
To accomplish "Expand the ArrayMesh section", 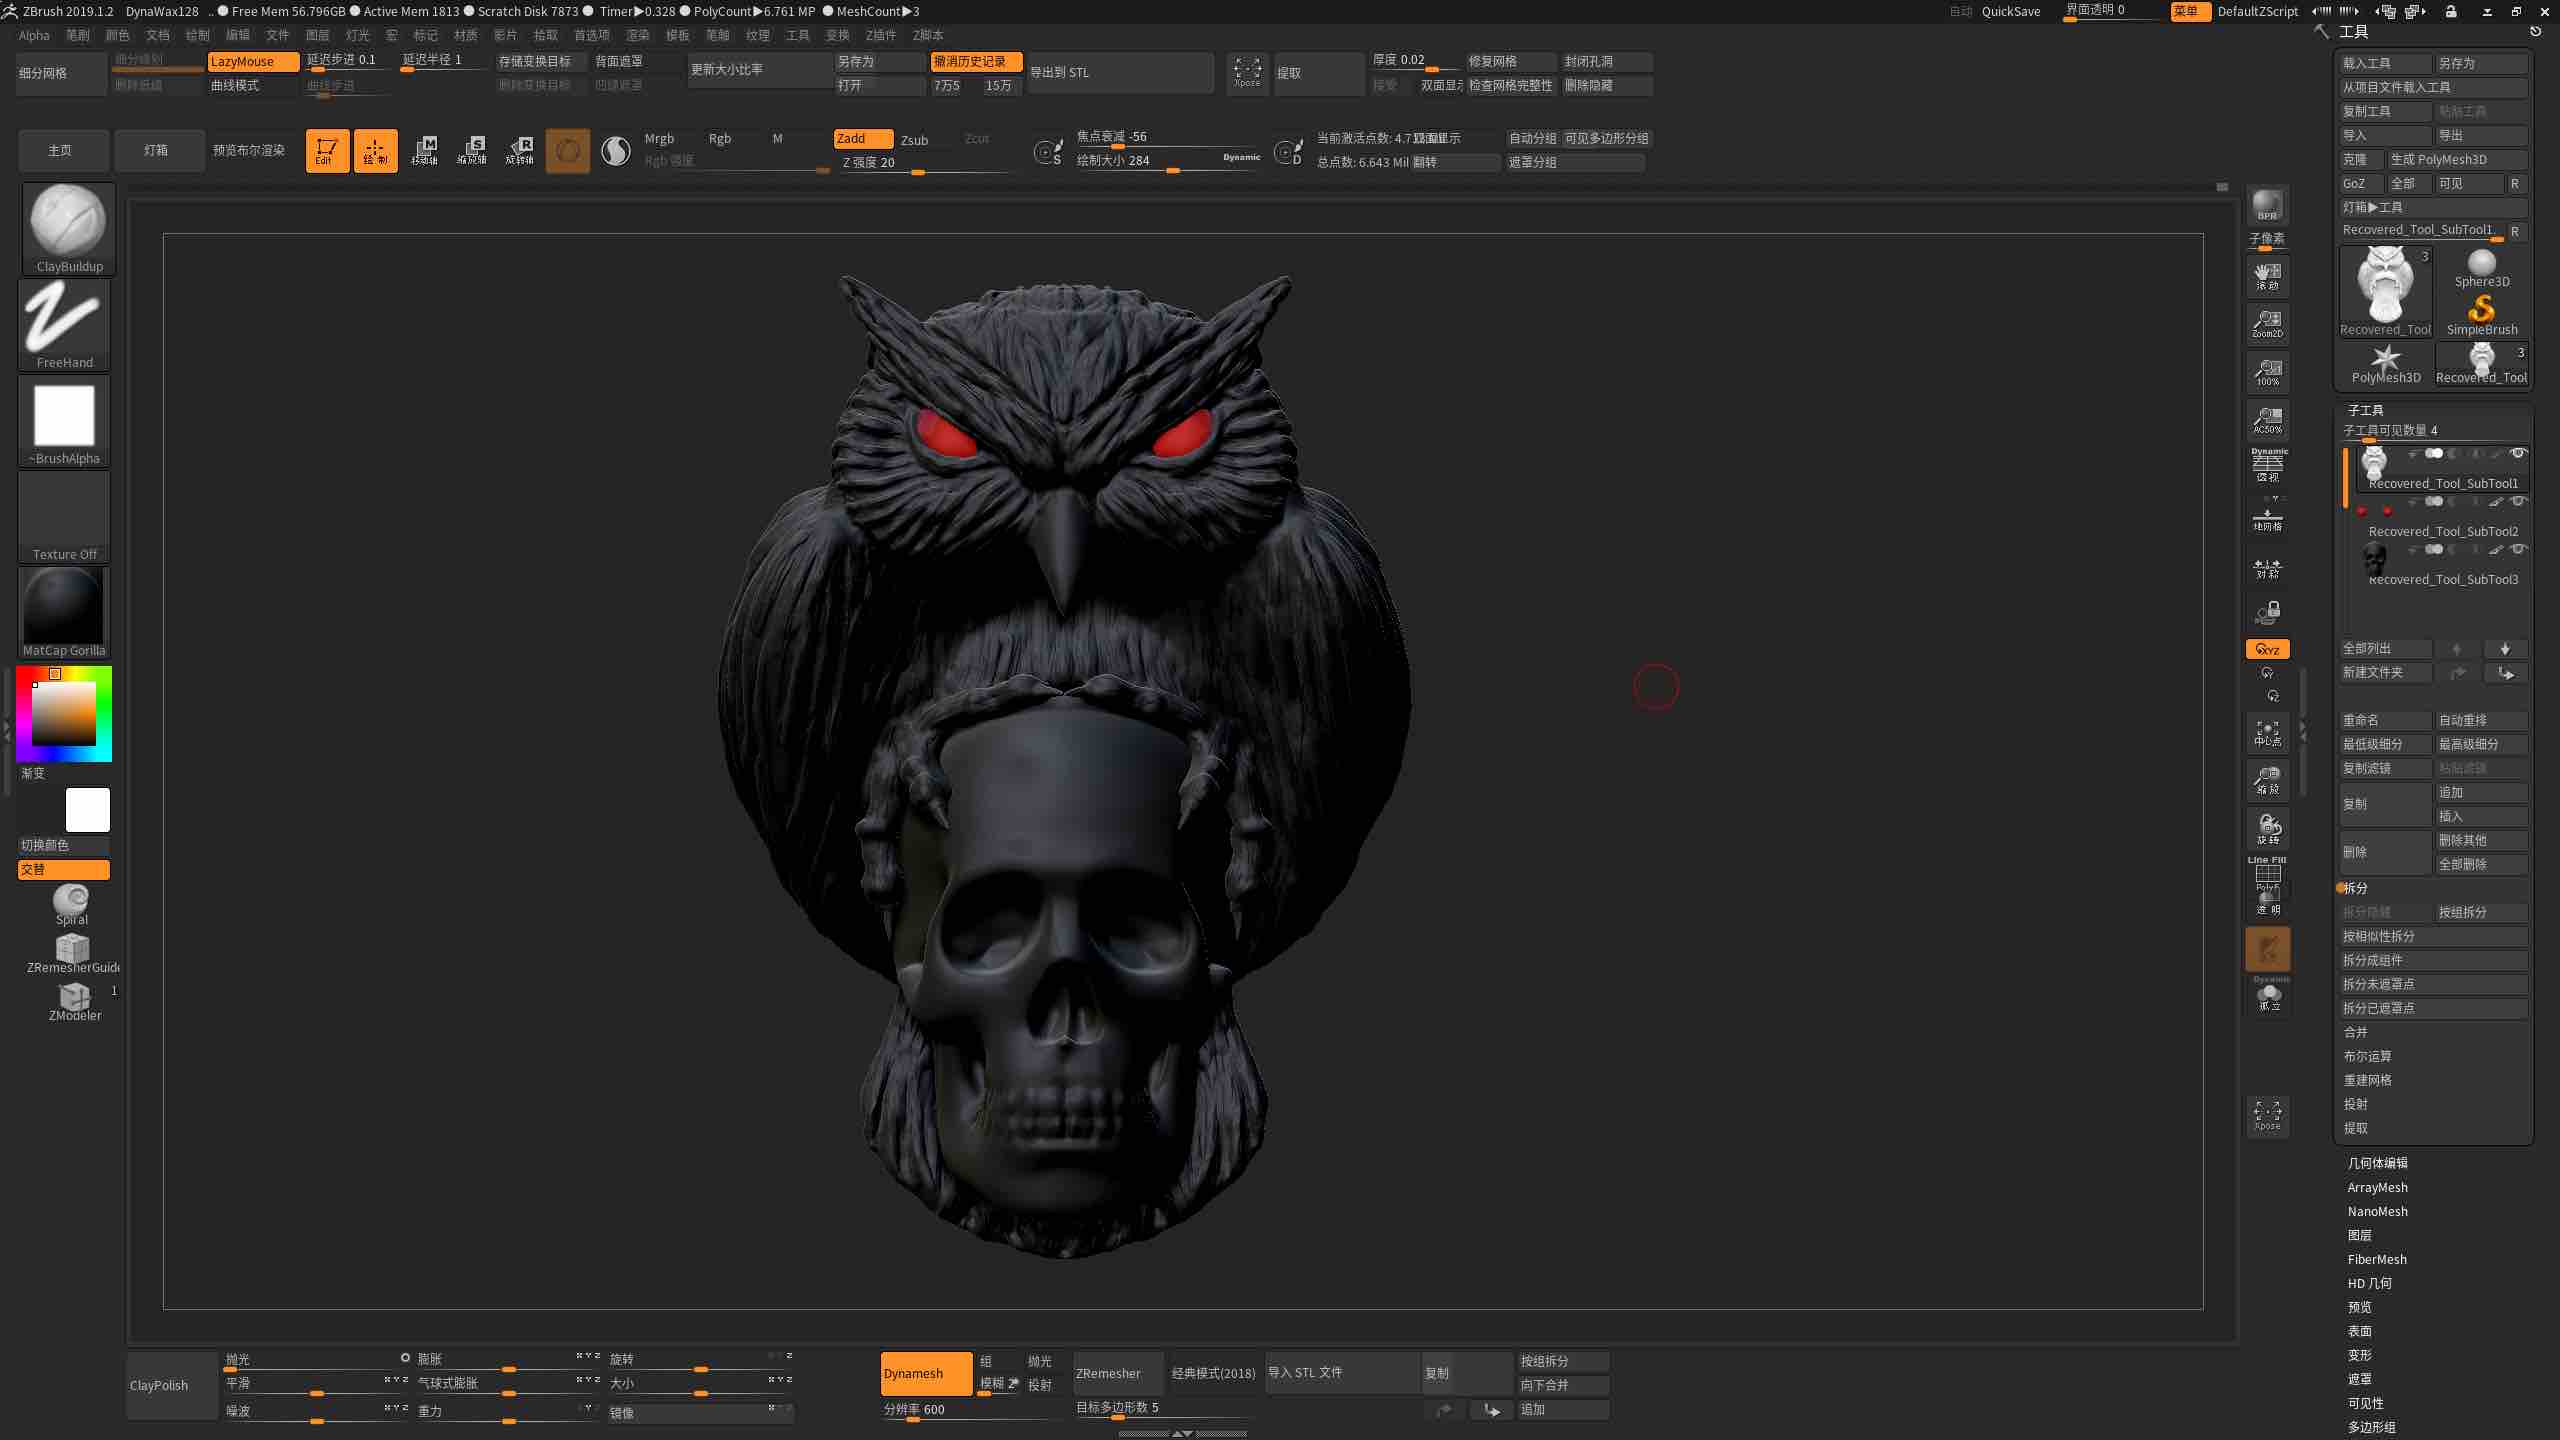I will point(2378,1187).
